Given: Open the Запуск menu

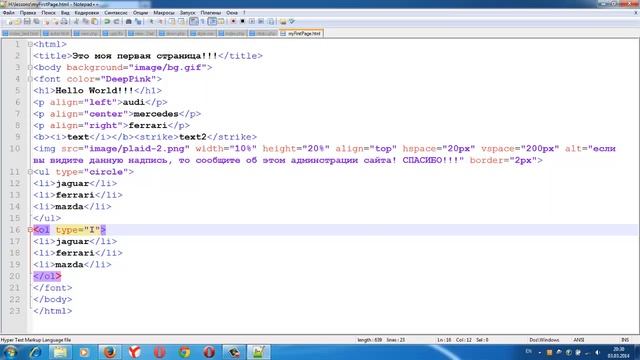Looking at the screenshot, I should pos(187,13).
